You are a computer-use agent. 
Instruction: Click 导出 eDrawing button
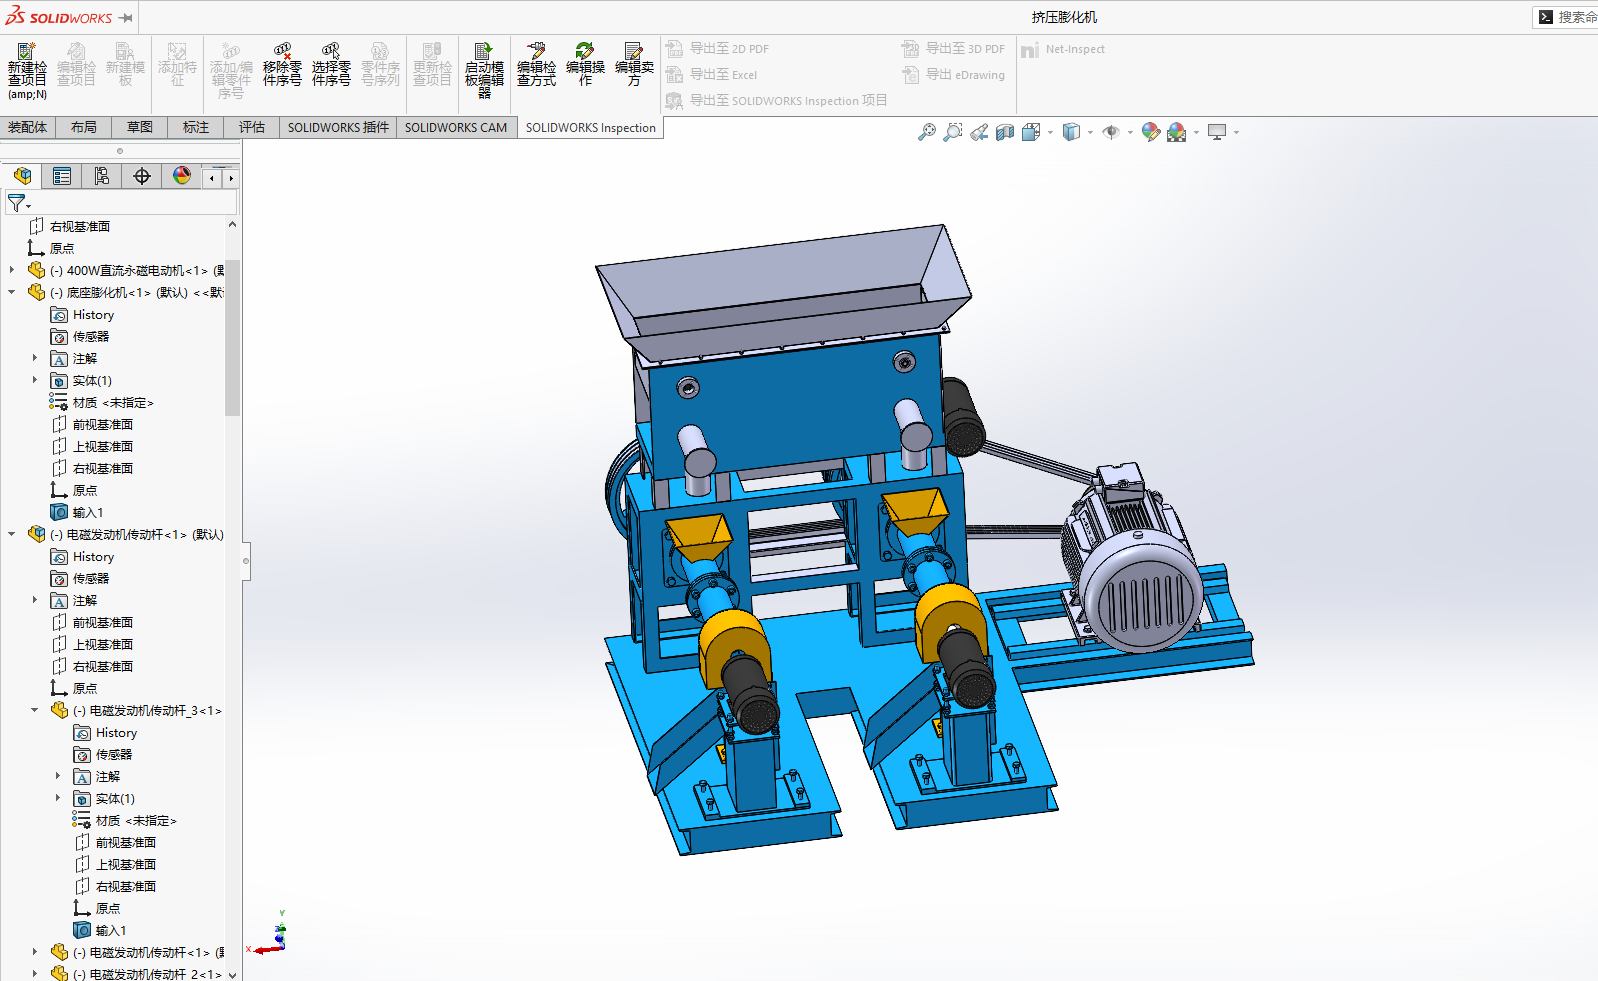coord(953,74)
